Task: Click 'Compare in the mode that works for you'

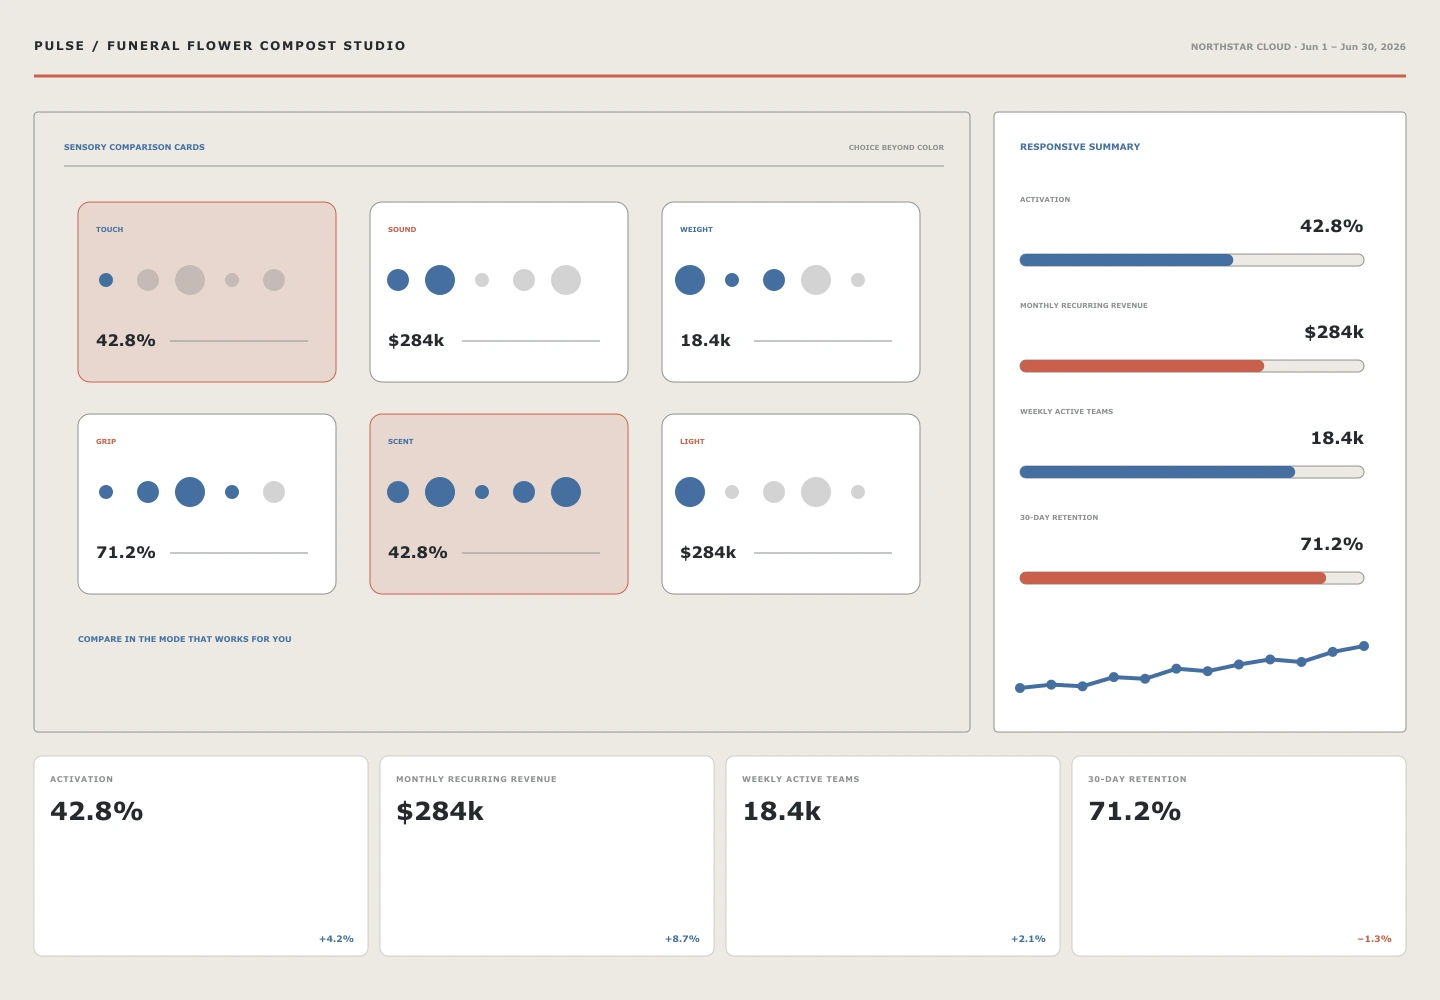Action: tap(185, 639)
